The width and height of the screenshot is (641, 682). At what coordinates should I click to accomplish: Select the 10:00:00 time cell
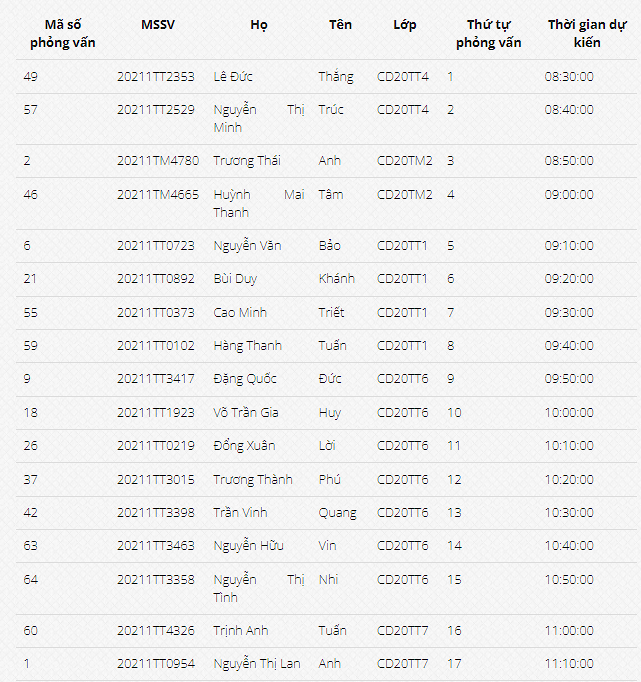(x=569, y=413)
